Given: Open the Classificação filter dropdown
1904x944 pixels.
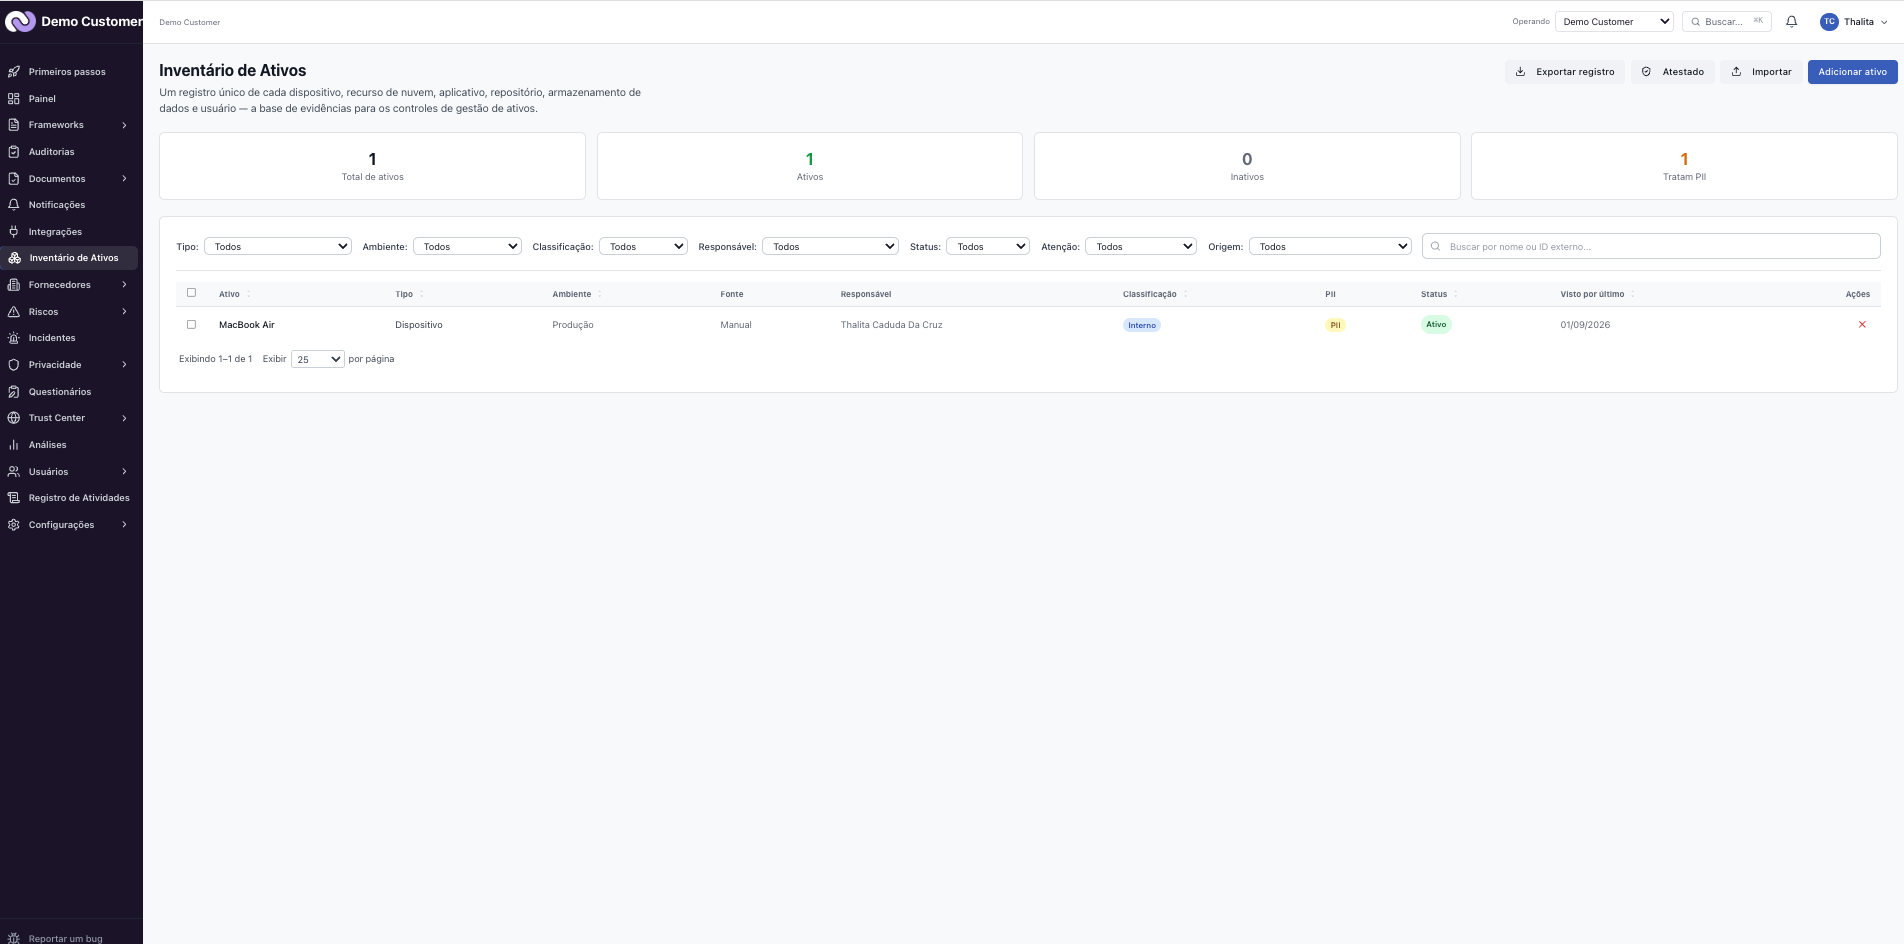Looking at the screenshot, I should (x=643, y=246).
